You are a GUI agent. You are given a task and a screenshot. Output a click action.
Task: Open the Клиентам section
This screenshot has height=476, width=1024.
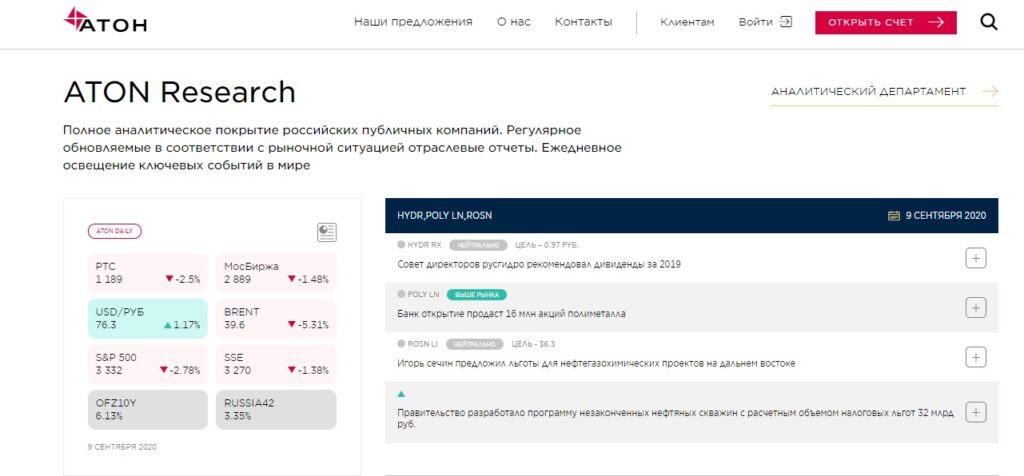[x=687, y=22]
